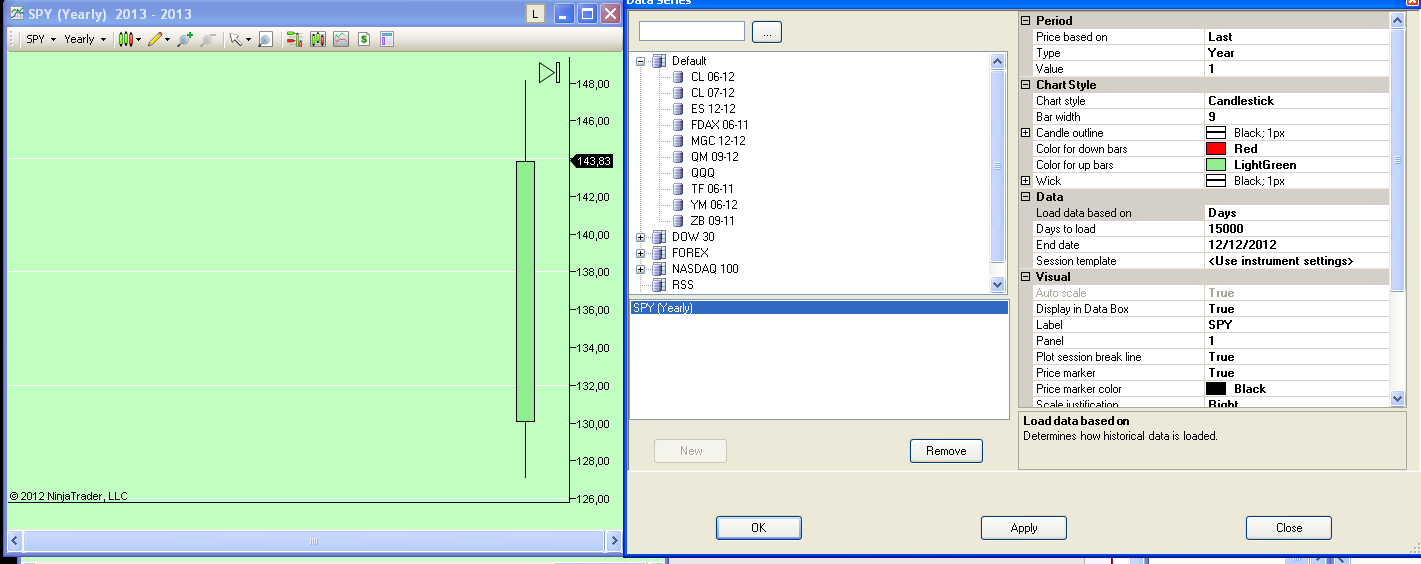Click the instrument search input field
1421x564 pixels.
click(x=692, y=31)
